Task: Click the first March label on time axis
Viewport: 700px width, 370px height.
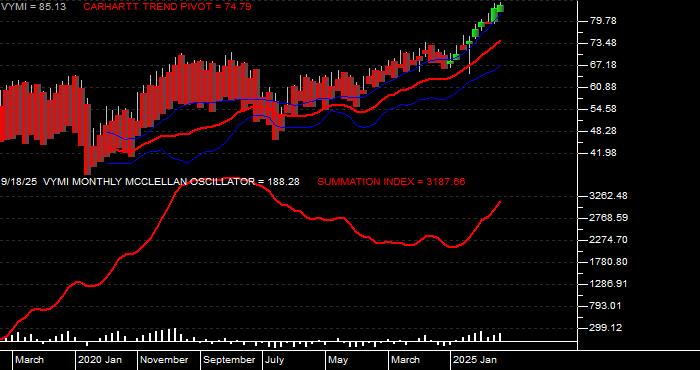Action: 29,360
